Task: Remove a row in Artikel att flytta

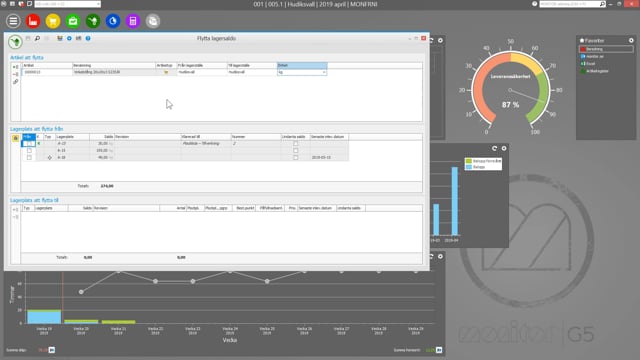Action: click(x=16, y=74)
